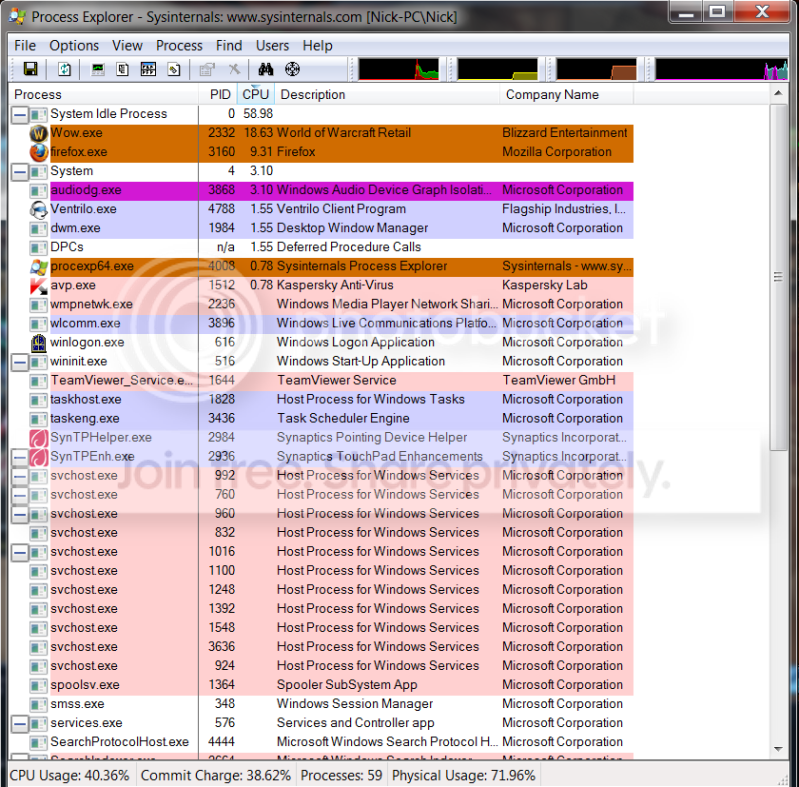This screenshot has height=787, width=799.
Task: Click the Properties toolbar icon
Action: [207, 69]
